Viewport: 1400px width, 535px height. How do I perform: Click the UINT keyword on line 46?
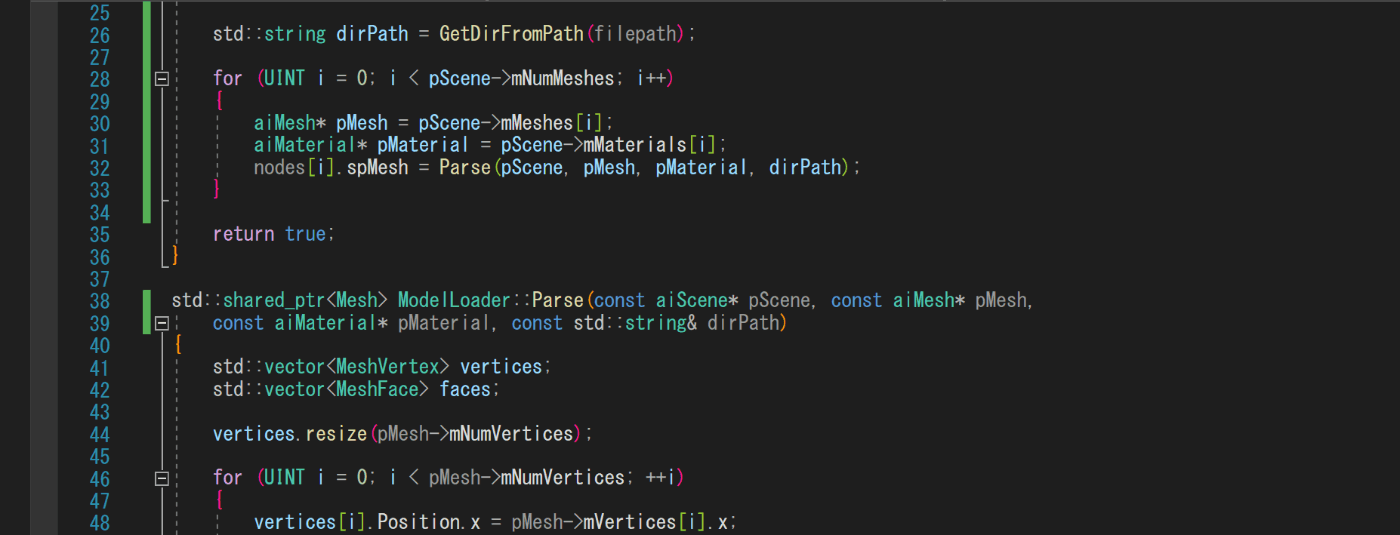tap(284, 478)
